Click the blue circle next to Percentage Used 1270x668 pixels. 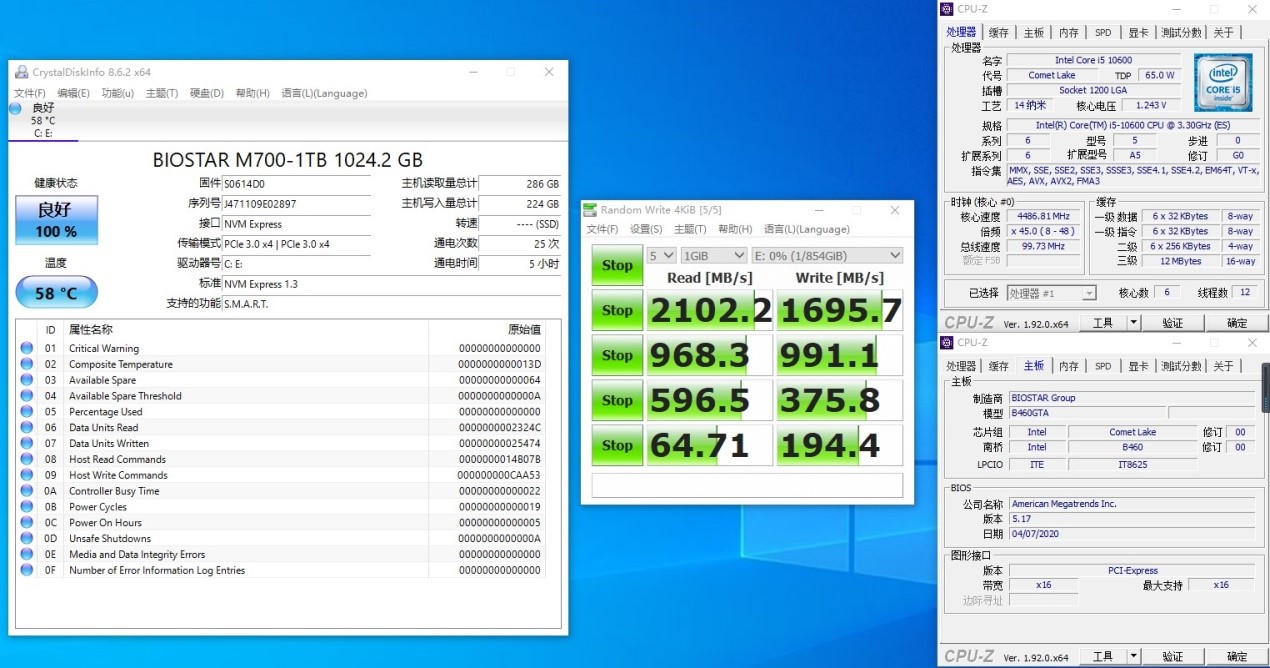tap(26, 412)
